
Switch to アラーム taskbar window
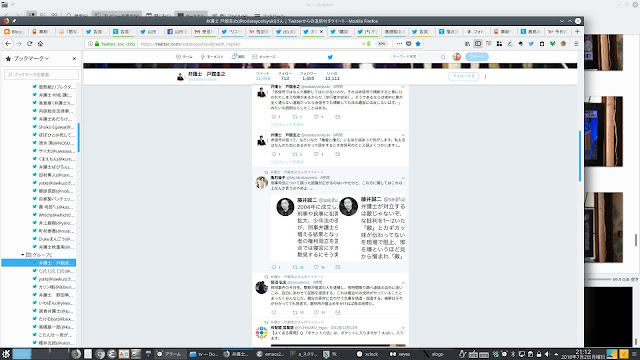click(169, 354)
